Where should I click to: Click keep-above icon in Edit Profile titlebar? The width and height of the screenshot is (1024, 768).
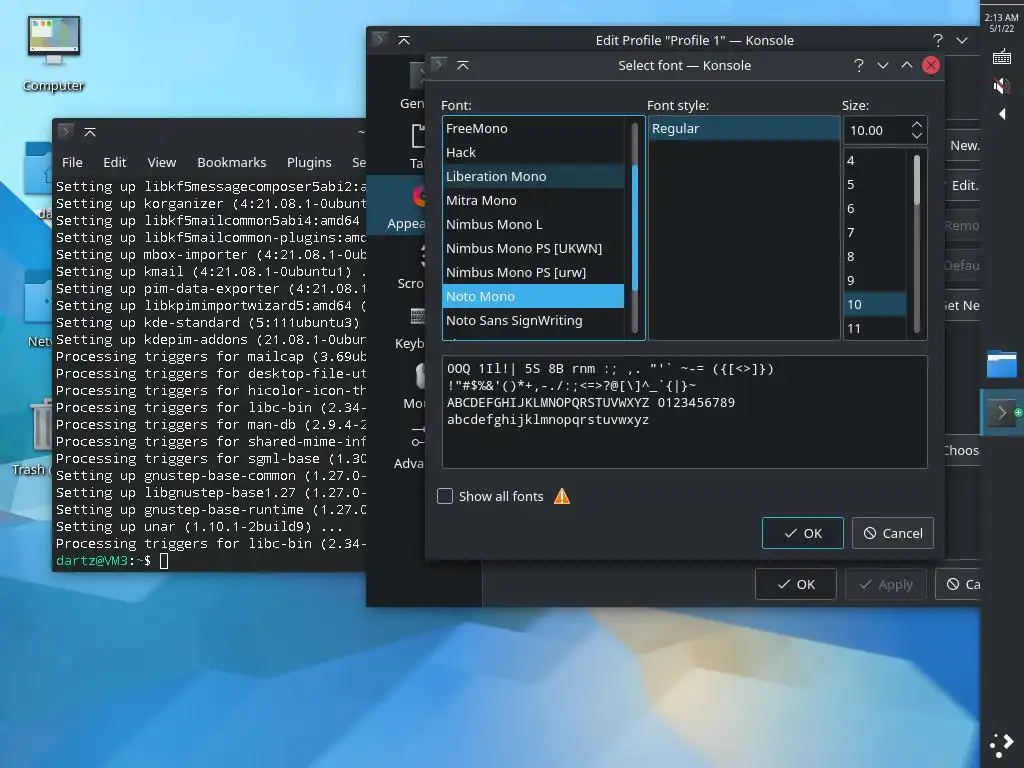click(404, 40)
